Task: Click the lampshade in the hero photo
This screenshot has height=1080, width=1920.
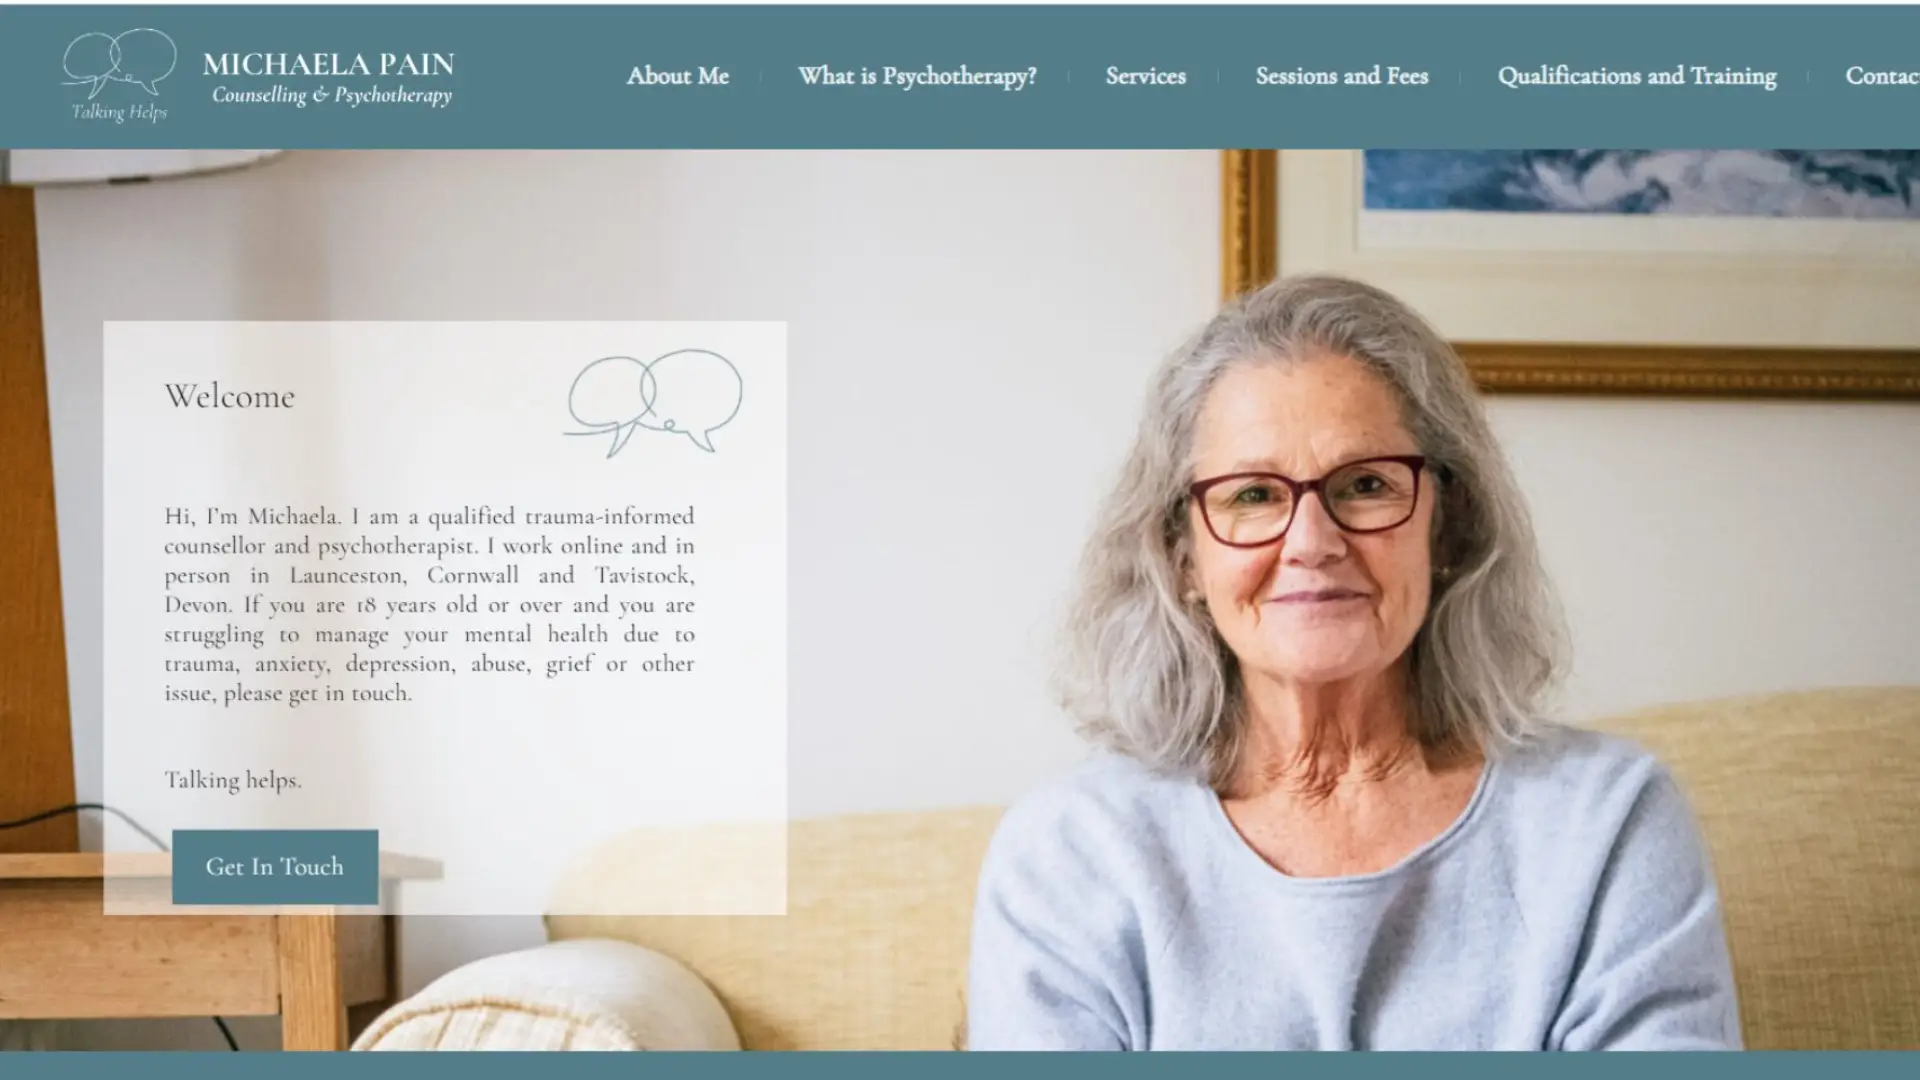Action: (140, 165)
